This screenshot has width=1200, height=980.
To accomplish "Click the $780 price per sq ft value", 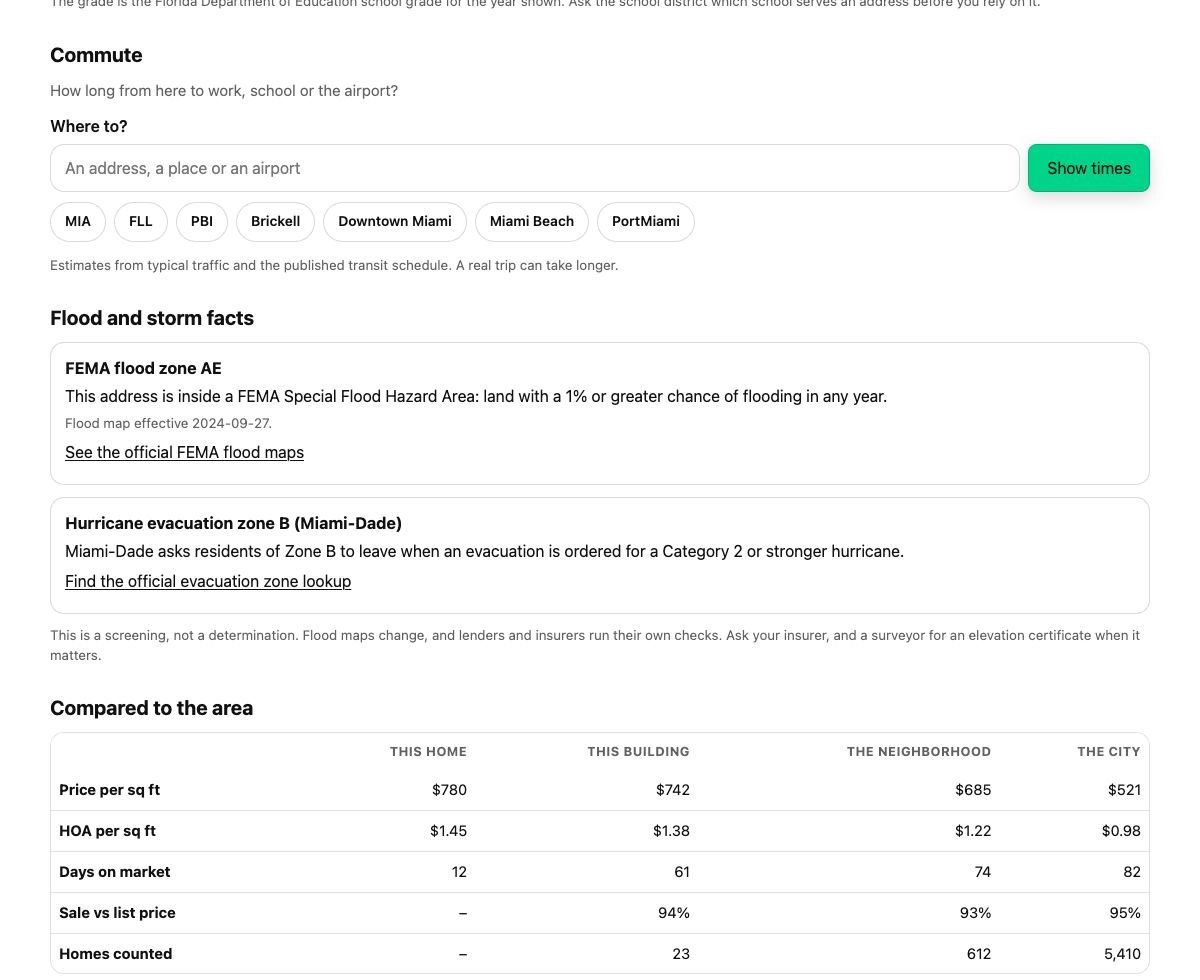I will [x=449, y=790].
